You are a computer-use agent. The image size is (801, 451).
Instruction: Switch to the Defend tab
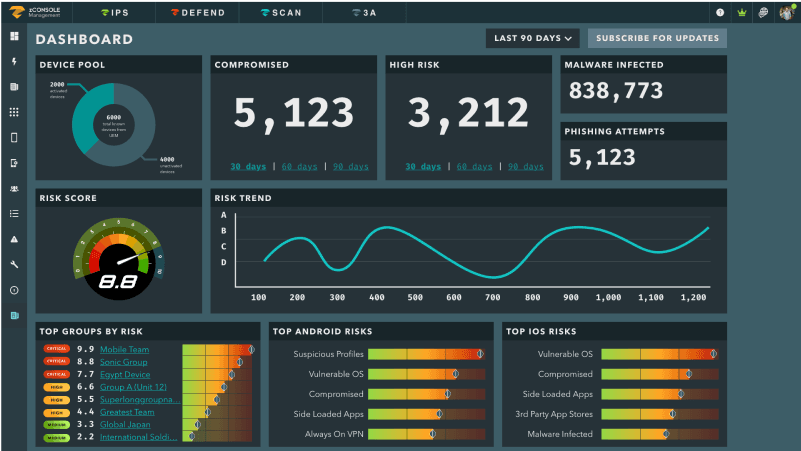[x=196, y=13]
